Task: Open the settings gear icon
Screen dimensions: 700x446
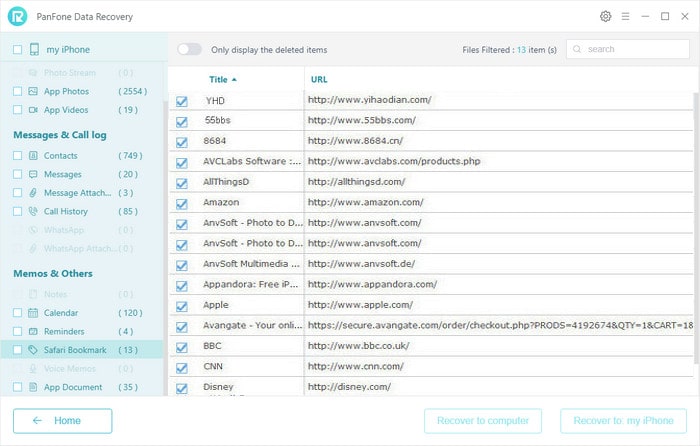Action: click(605, 17)
